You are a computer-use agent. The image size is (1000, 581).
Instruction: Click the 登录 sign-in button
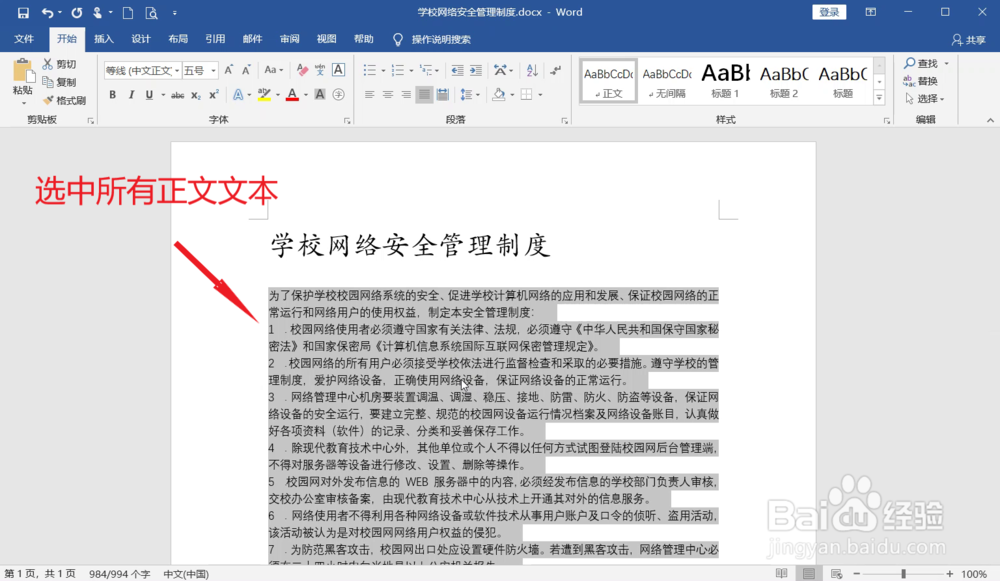coord(828,11)
